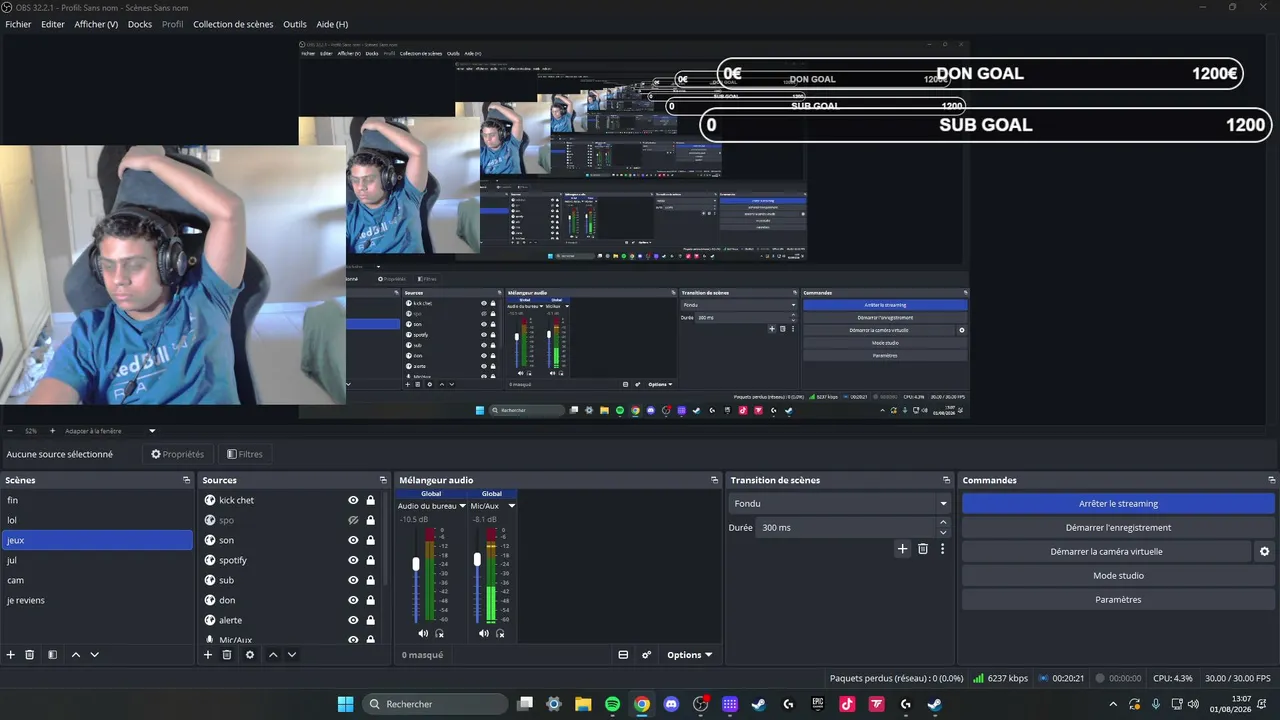
Task: Undock the Sources panel
Action: click(x=383, y=480)
